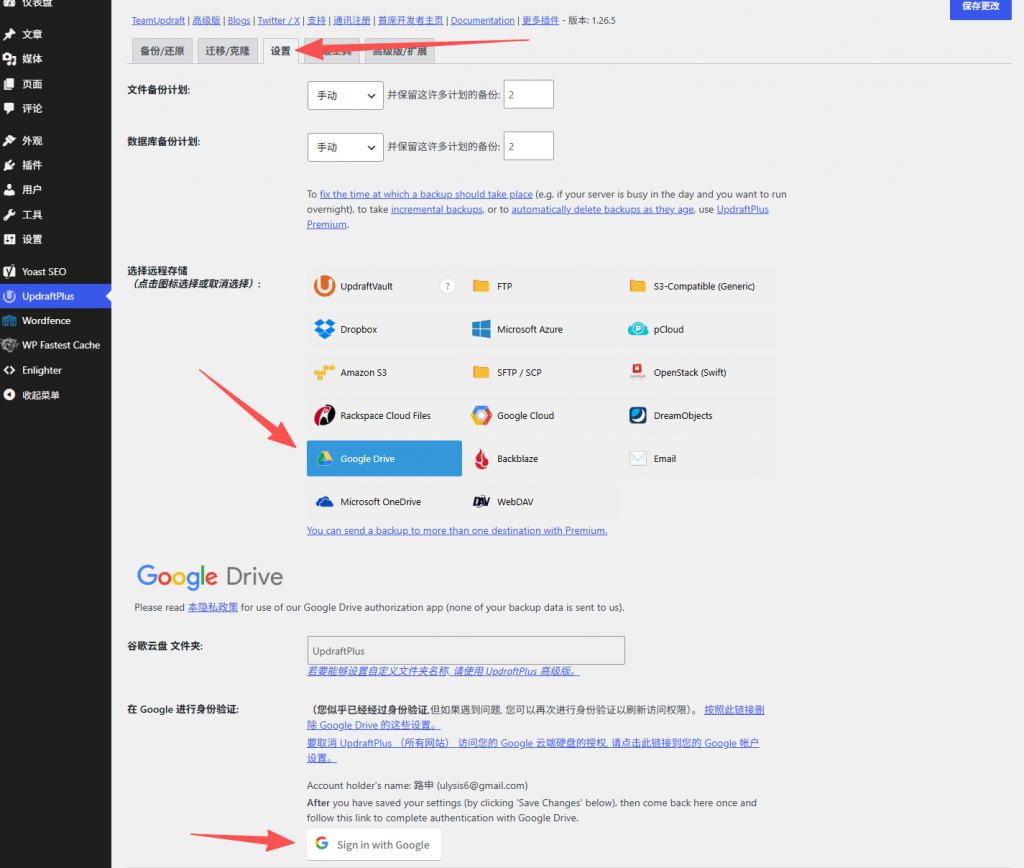
Task: Open Blogs header link
Action: 239,20
